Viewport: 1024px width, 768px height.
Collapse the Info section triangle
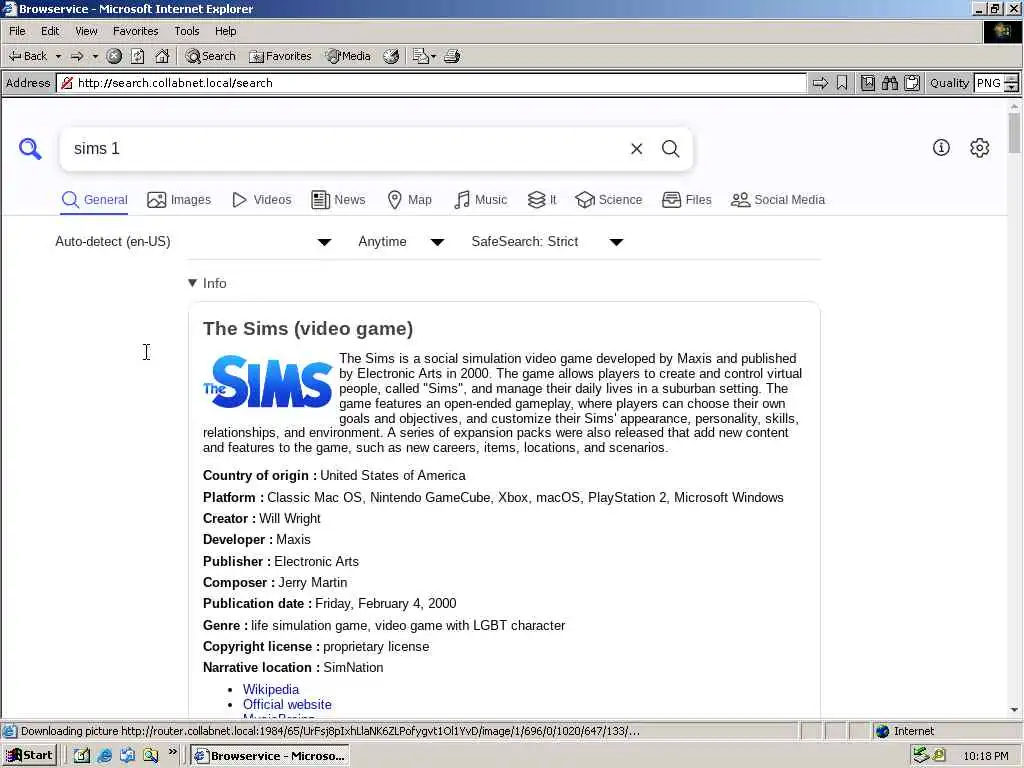[193, 283]
